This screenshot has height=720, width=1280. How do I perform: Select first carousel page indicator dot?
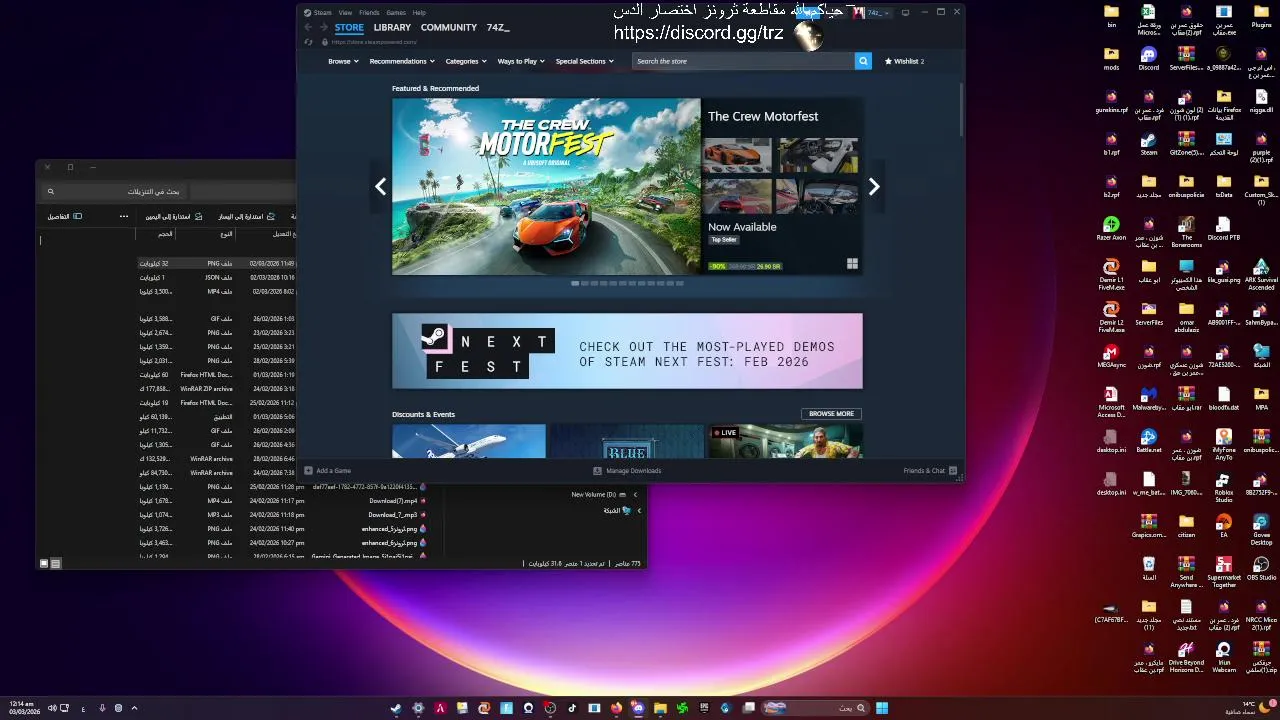point(575,283)
